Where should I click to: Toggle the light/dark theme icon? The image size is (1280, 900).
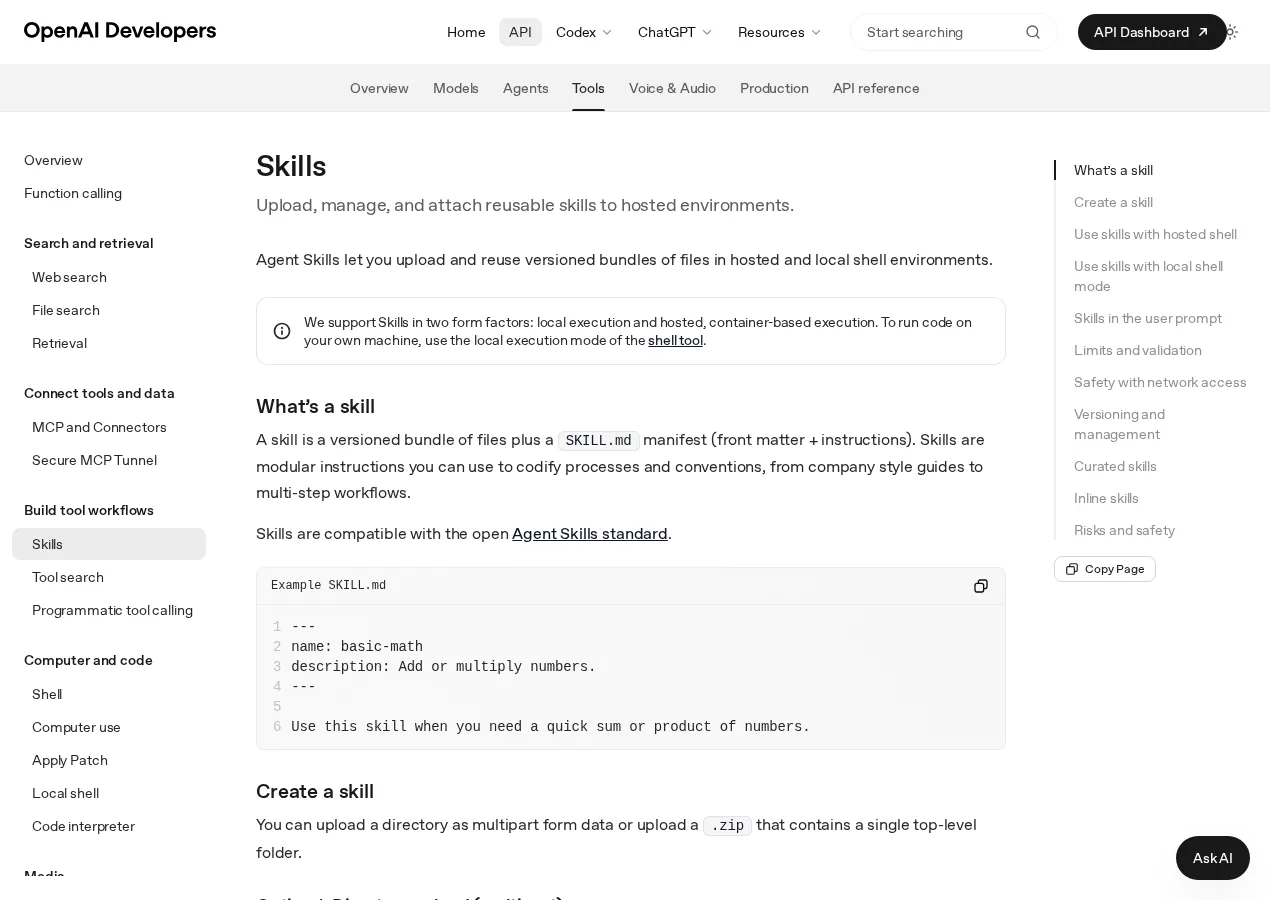coord(1231,32)
